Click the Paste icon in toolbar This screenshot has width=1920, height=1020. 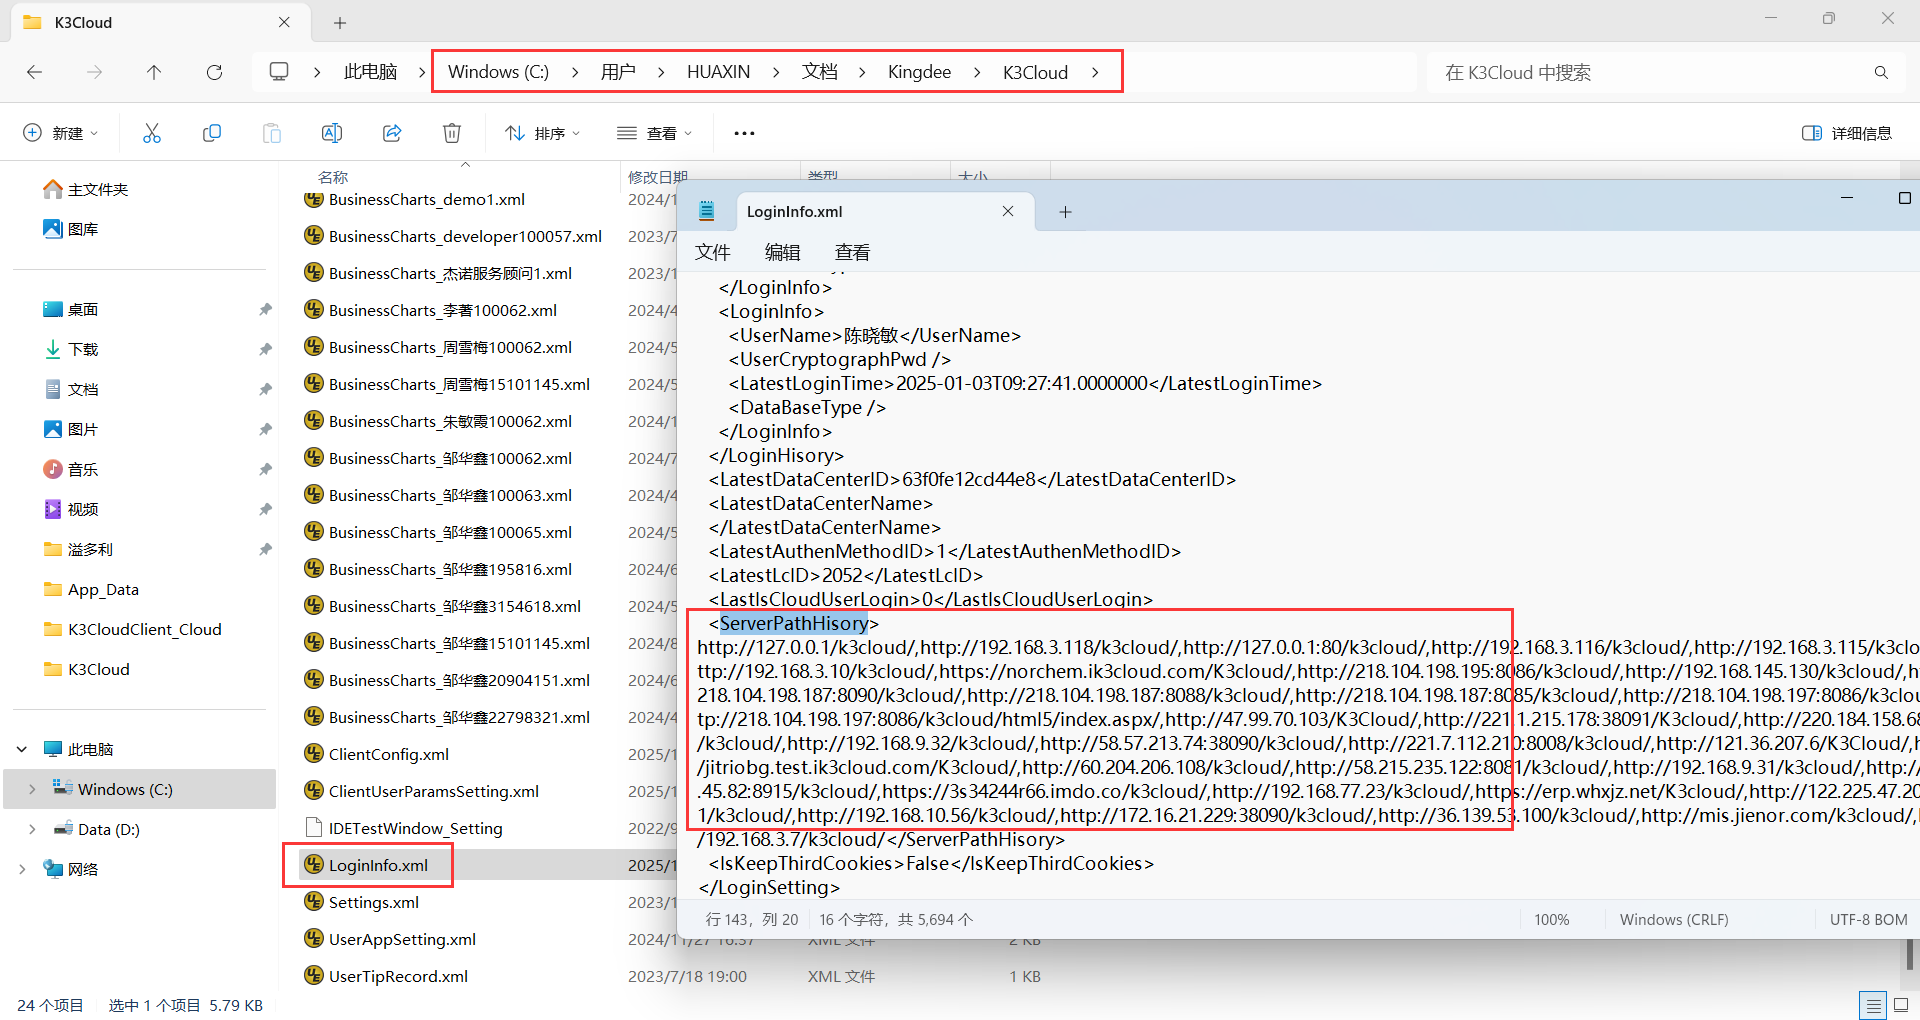[272, 133]
